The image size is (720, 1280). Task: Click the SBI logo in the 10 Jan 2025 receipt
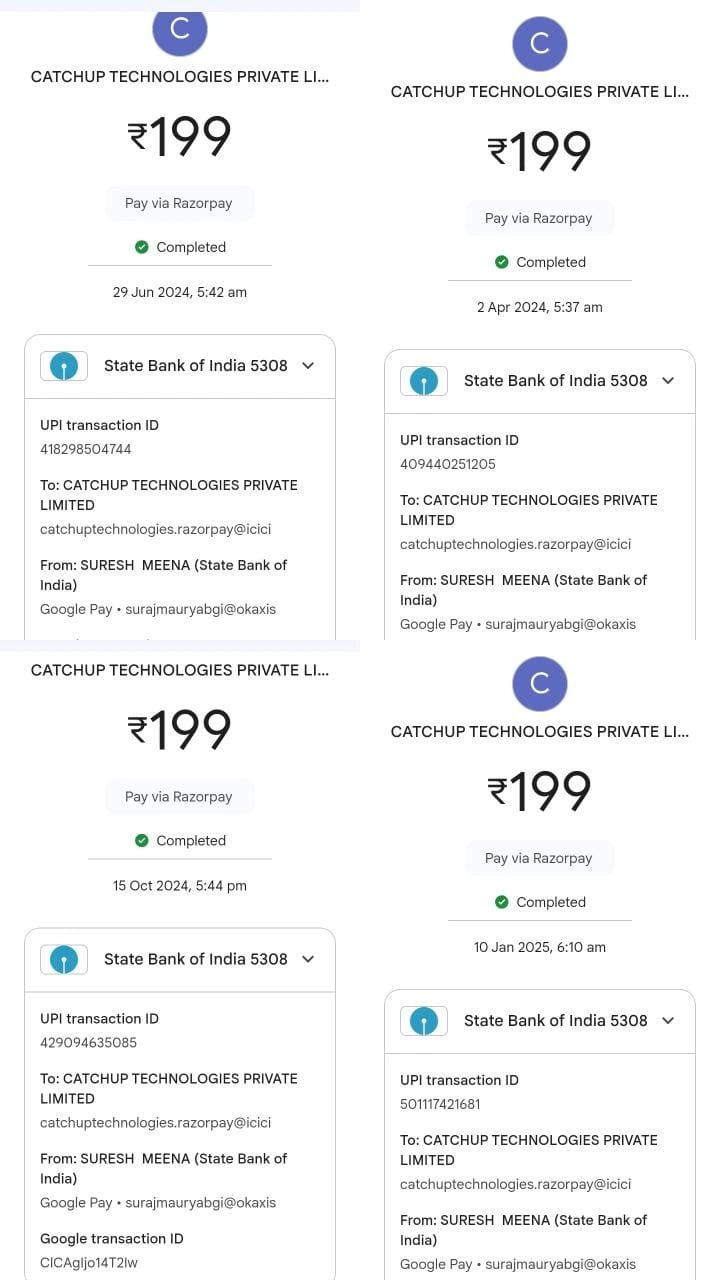click(x=423, y=1021)
